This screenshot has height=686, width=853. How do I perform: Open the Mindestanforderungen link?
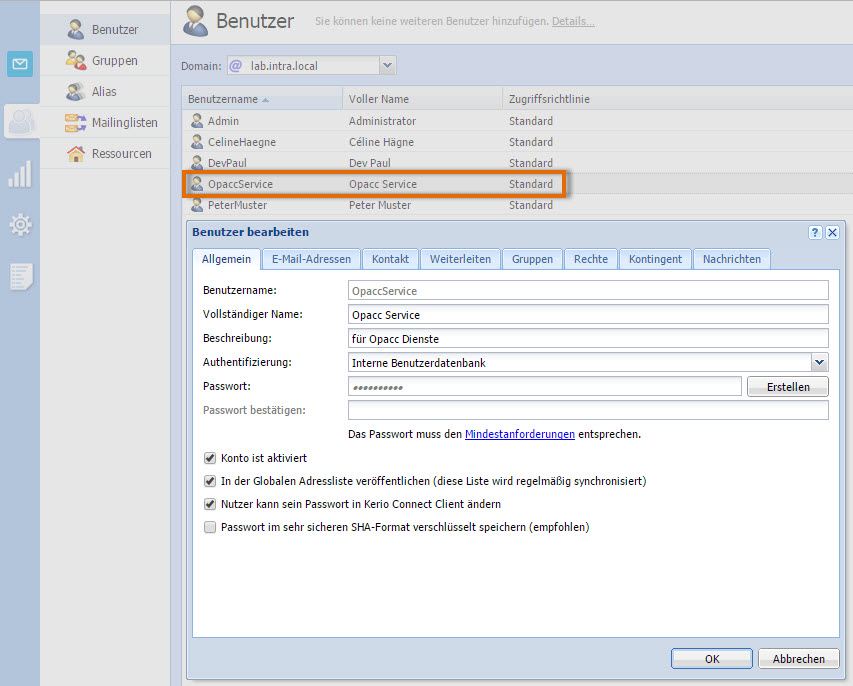click(520, 434)
